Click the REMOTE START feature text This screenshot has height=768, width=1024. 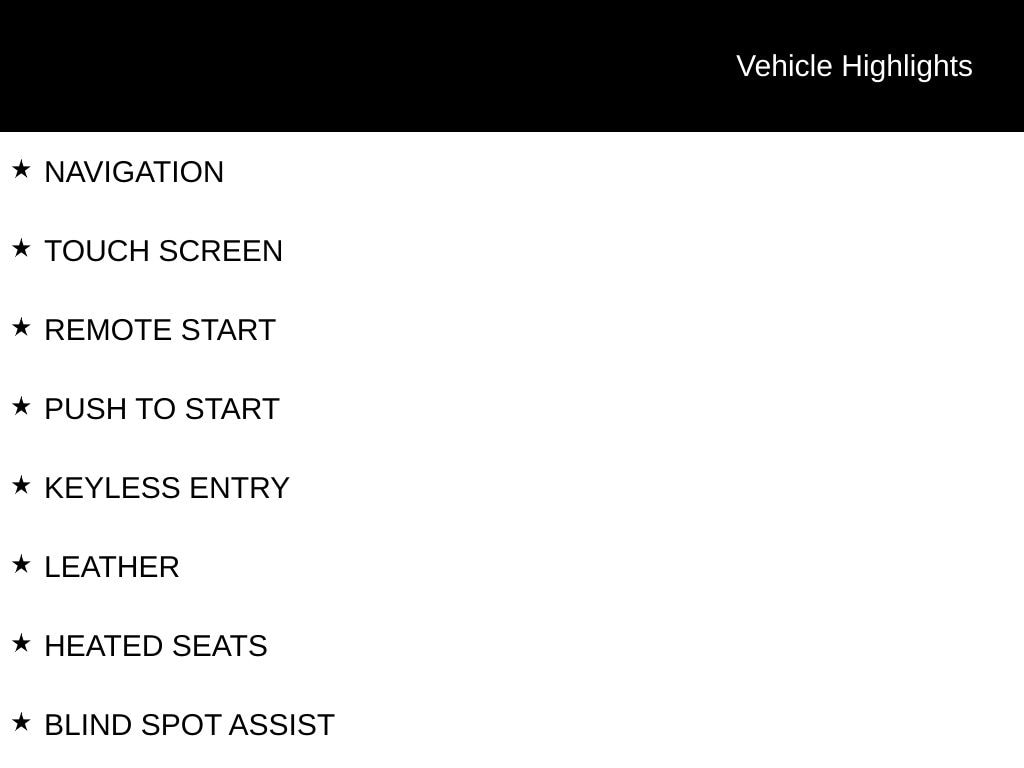[x=160, y=330]
